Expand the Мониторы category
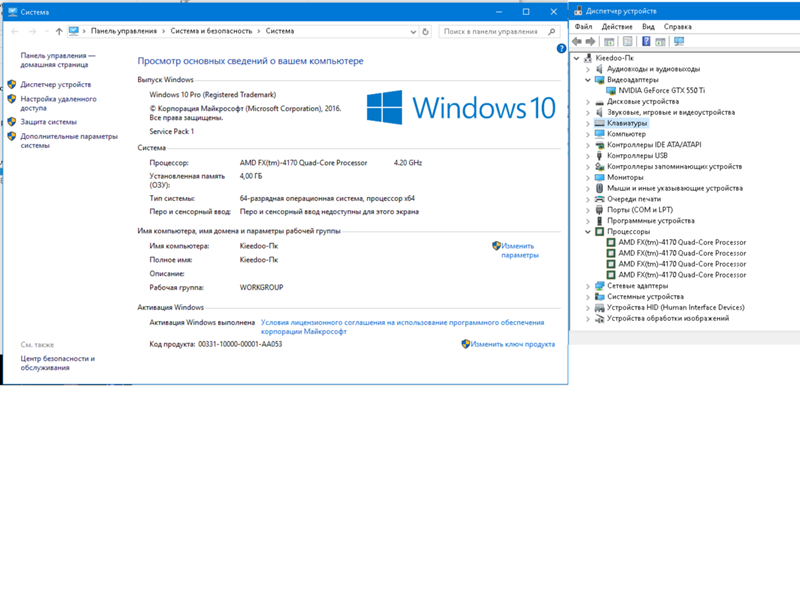This screenshot has height=601, width=800. pyautogui.click(x=588, y=178)
